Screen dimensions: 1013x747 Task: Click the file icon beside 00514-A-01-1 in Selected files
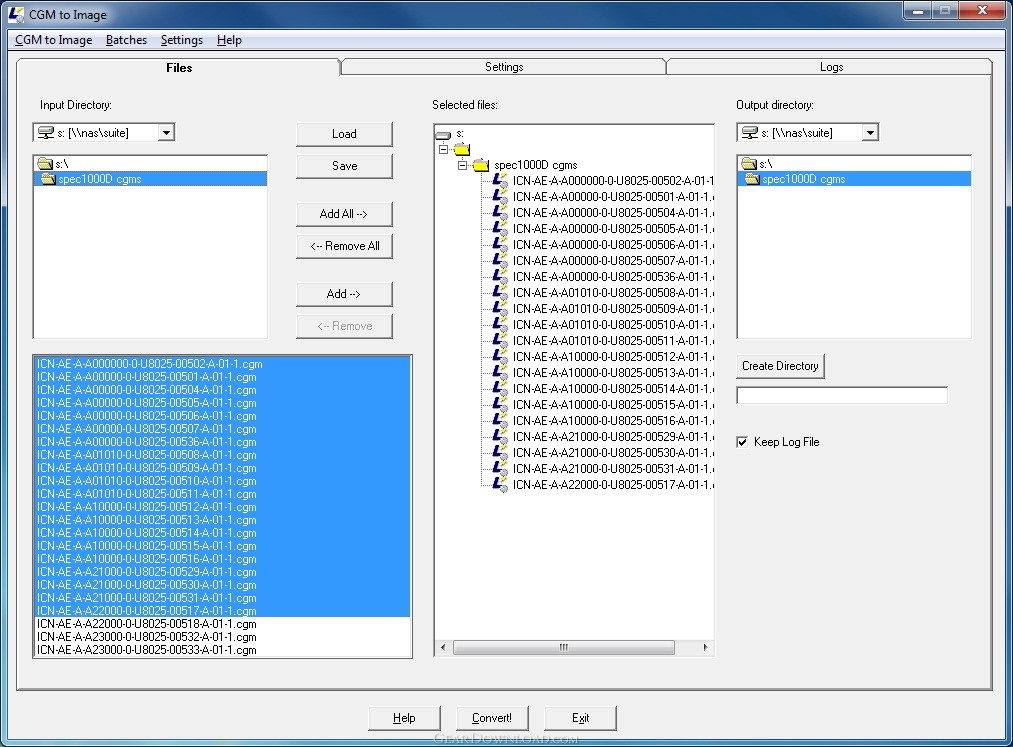pos(500,389)
